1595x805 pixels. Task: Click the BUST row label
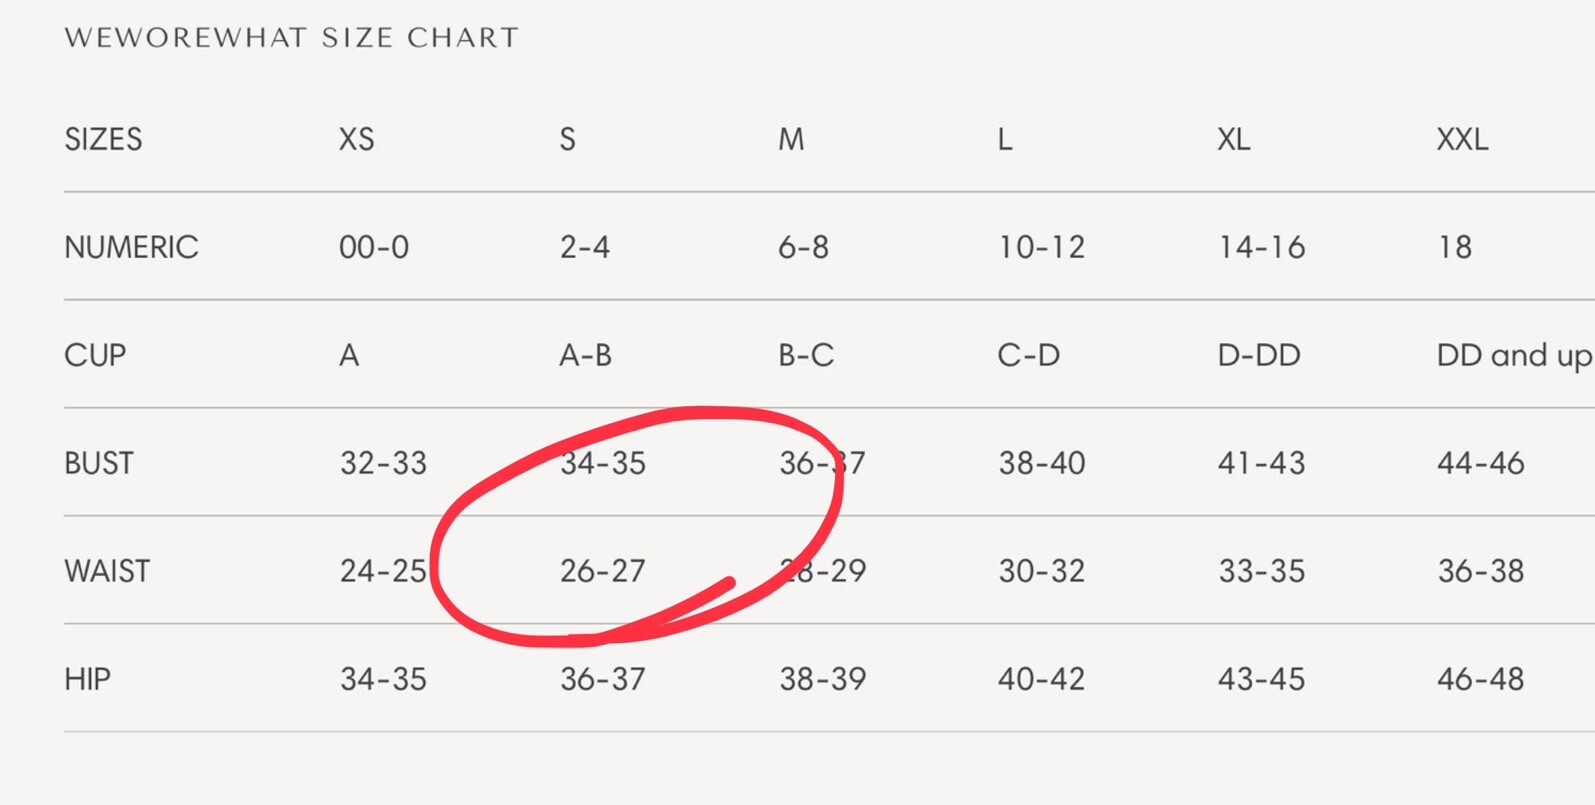click(99, 463)
